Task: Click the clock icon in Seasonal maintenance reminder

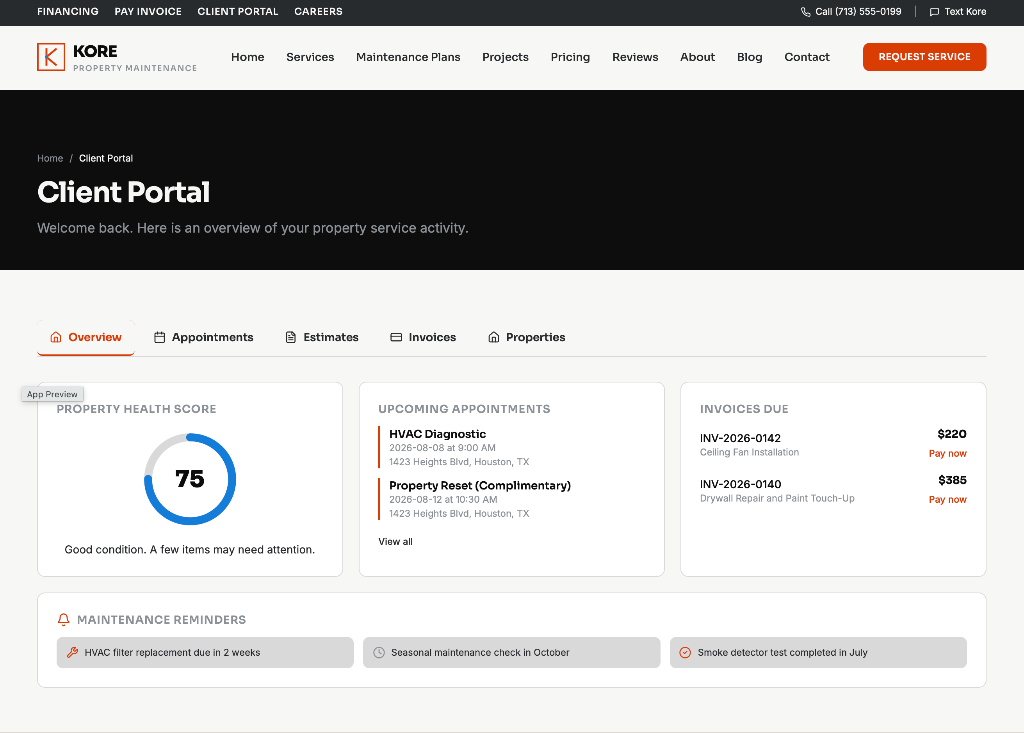Action: point(379,652)
